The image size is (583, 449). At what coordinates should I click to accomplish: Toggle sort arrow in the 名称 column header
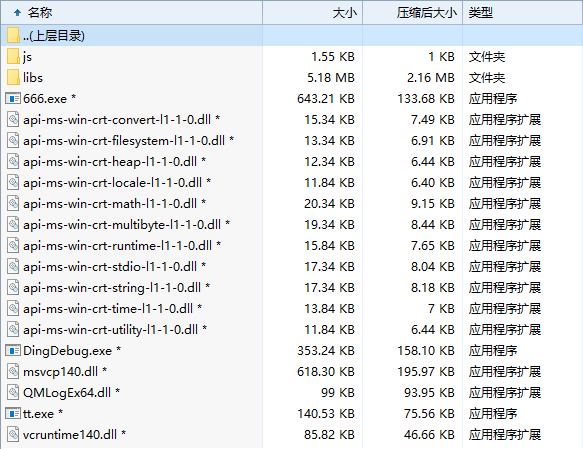point(17,13)
